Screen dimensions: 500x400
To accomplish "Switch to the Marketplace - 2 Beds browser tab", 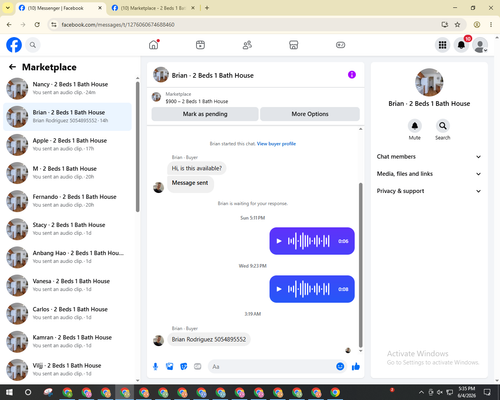I will click(x=153, y=8).
